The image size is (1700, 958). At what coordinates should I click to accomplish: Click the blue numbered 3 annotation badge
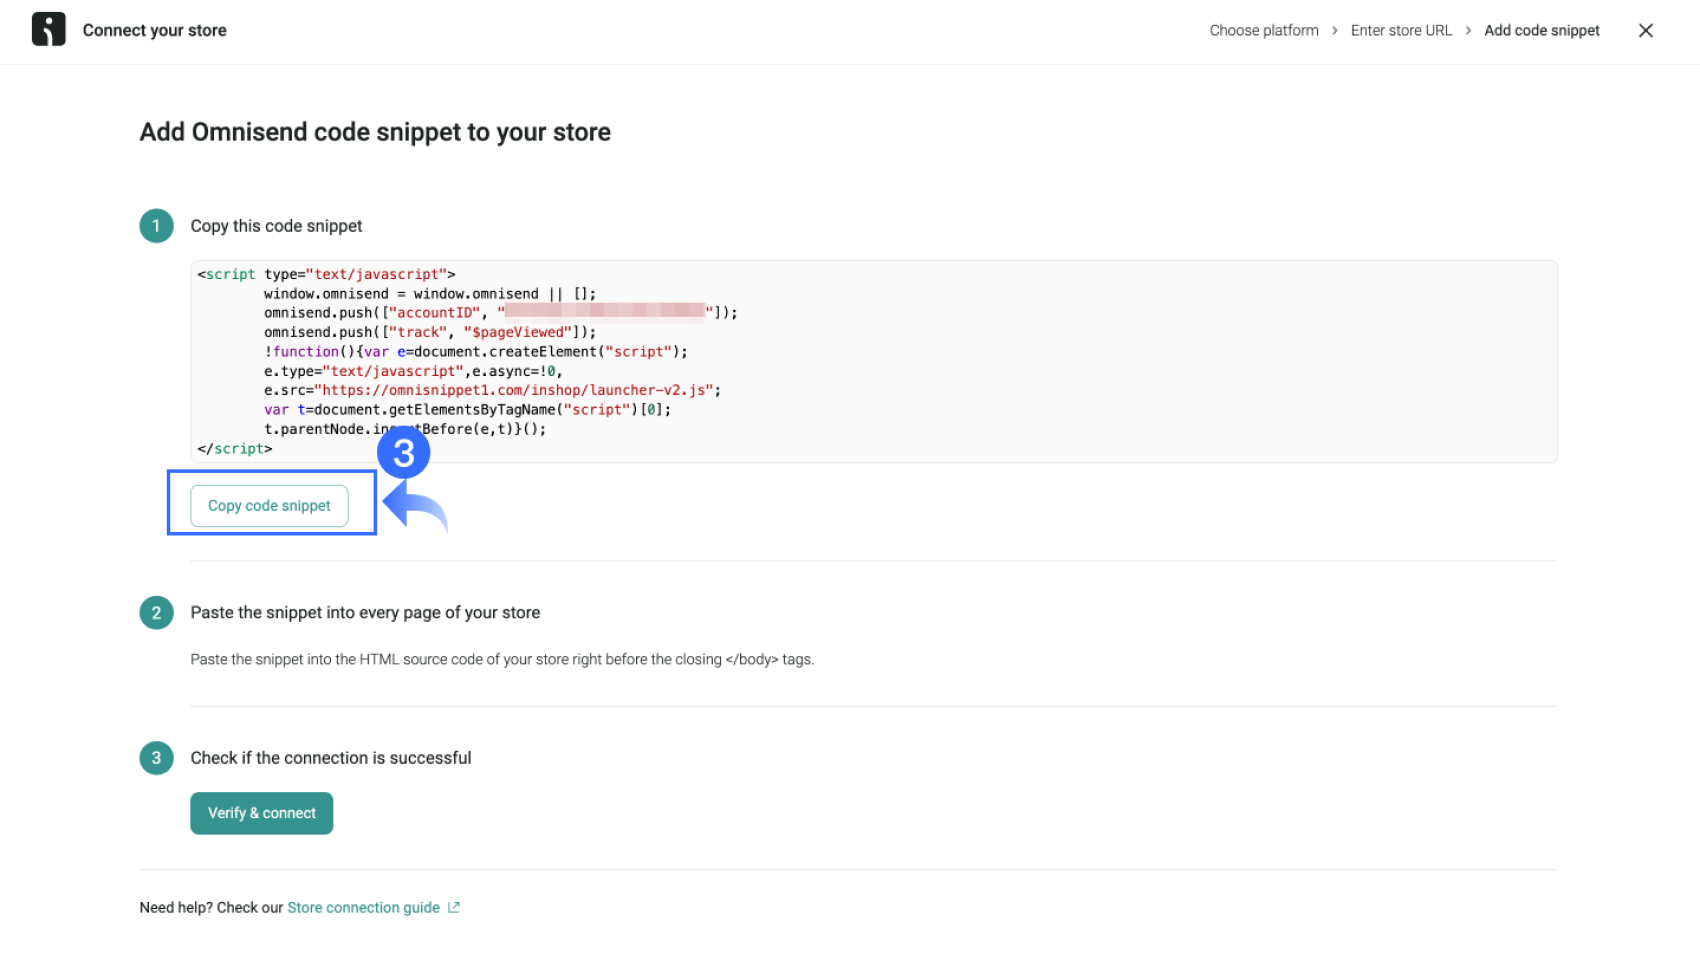[404, 452]
